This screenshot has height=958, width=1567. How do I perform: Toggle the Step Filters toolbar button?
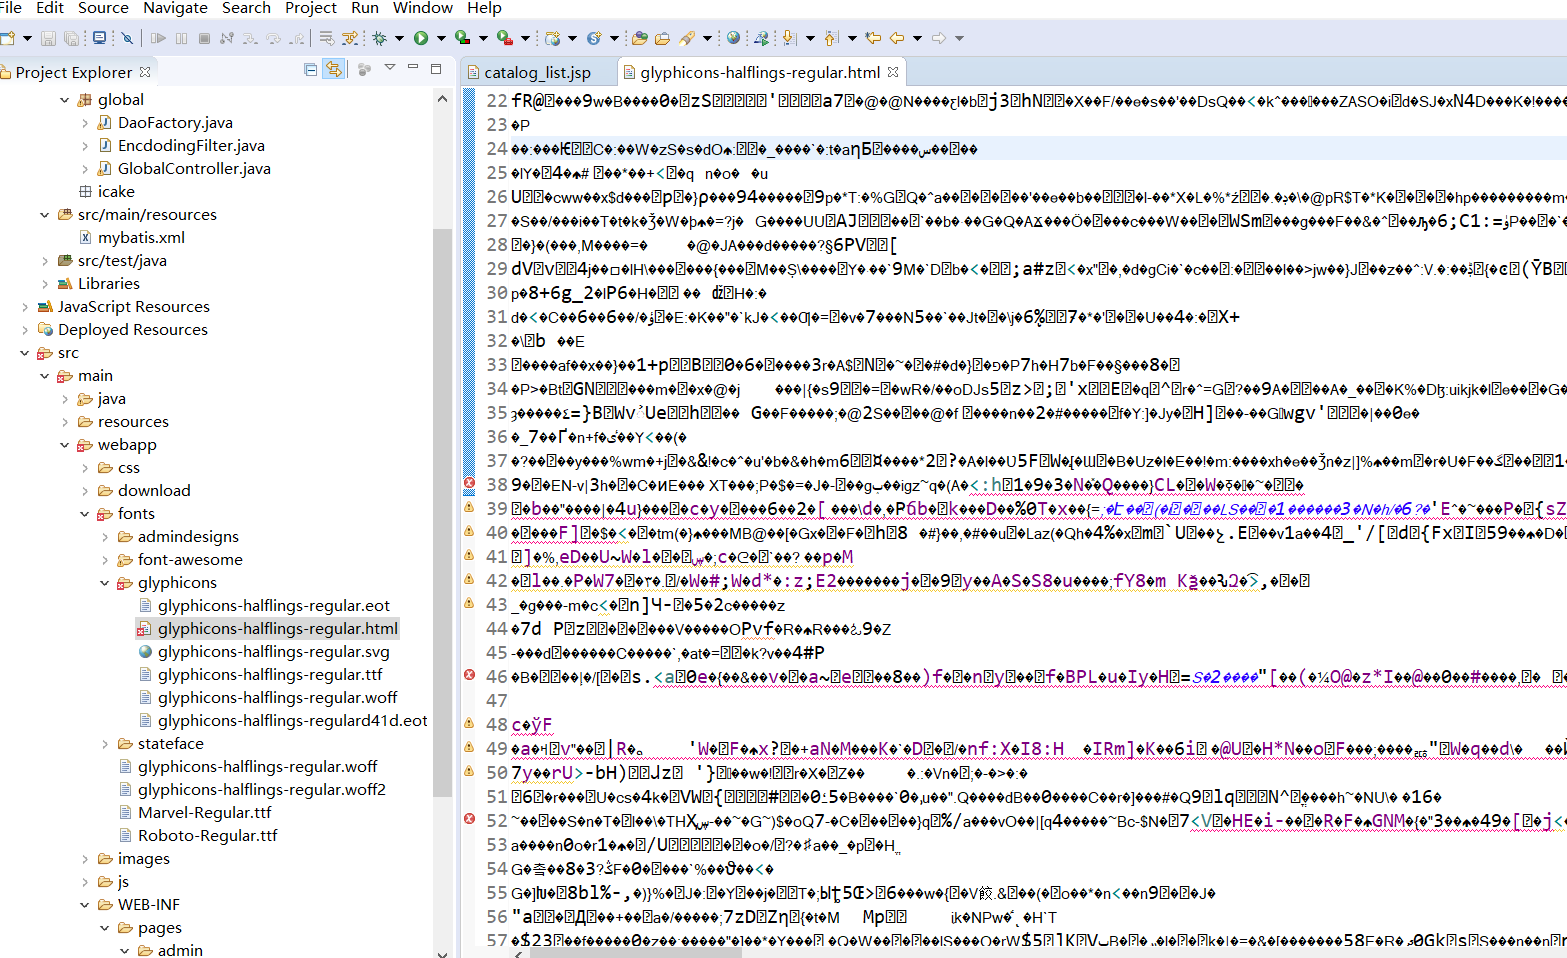coord(350,38)
